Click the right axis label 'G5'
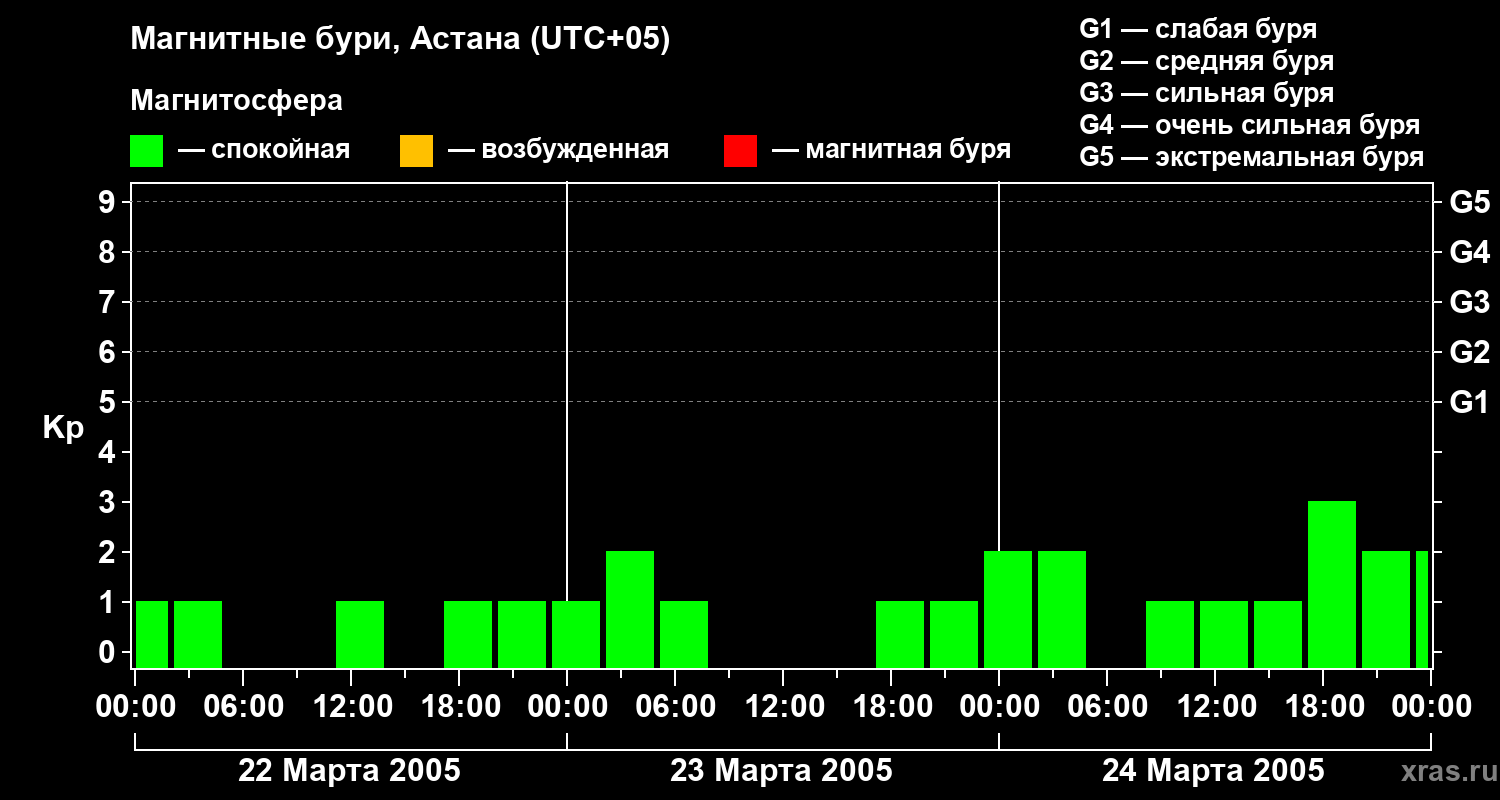The height and width of the screenshot is (800, 1500). coord(1470,202)
